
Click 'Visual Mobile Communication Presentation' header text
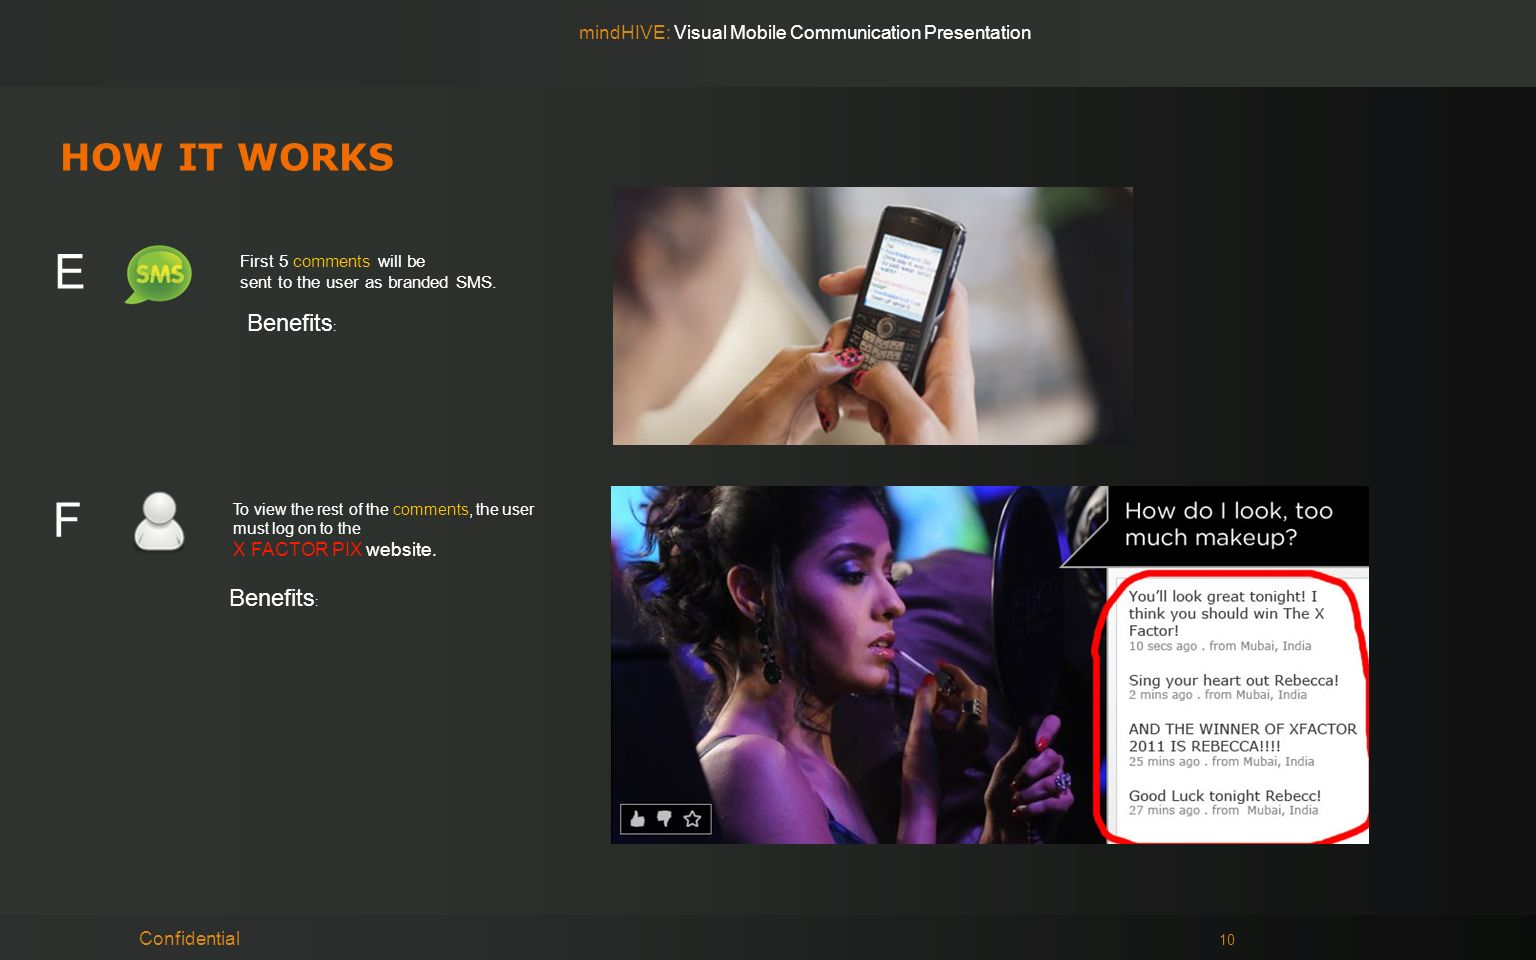852,32
